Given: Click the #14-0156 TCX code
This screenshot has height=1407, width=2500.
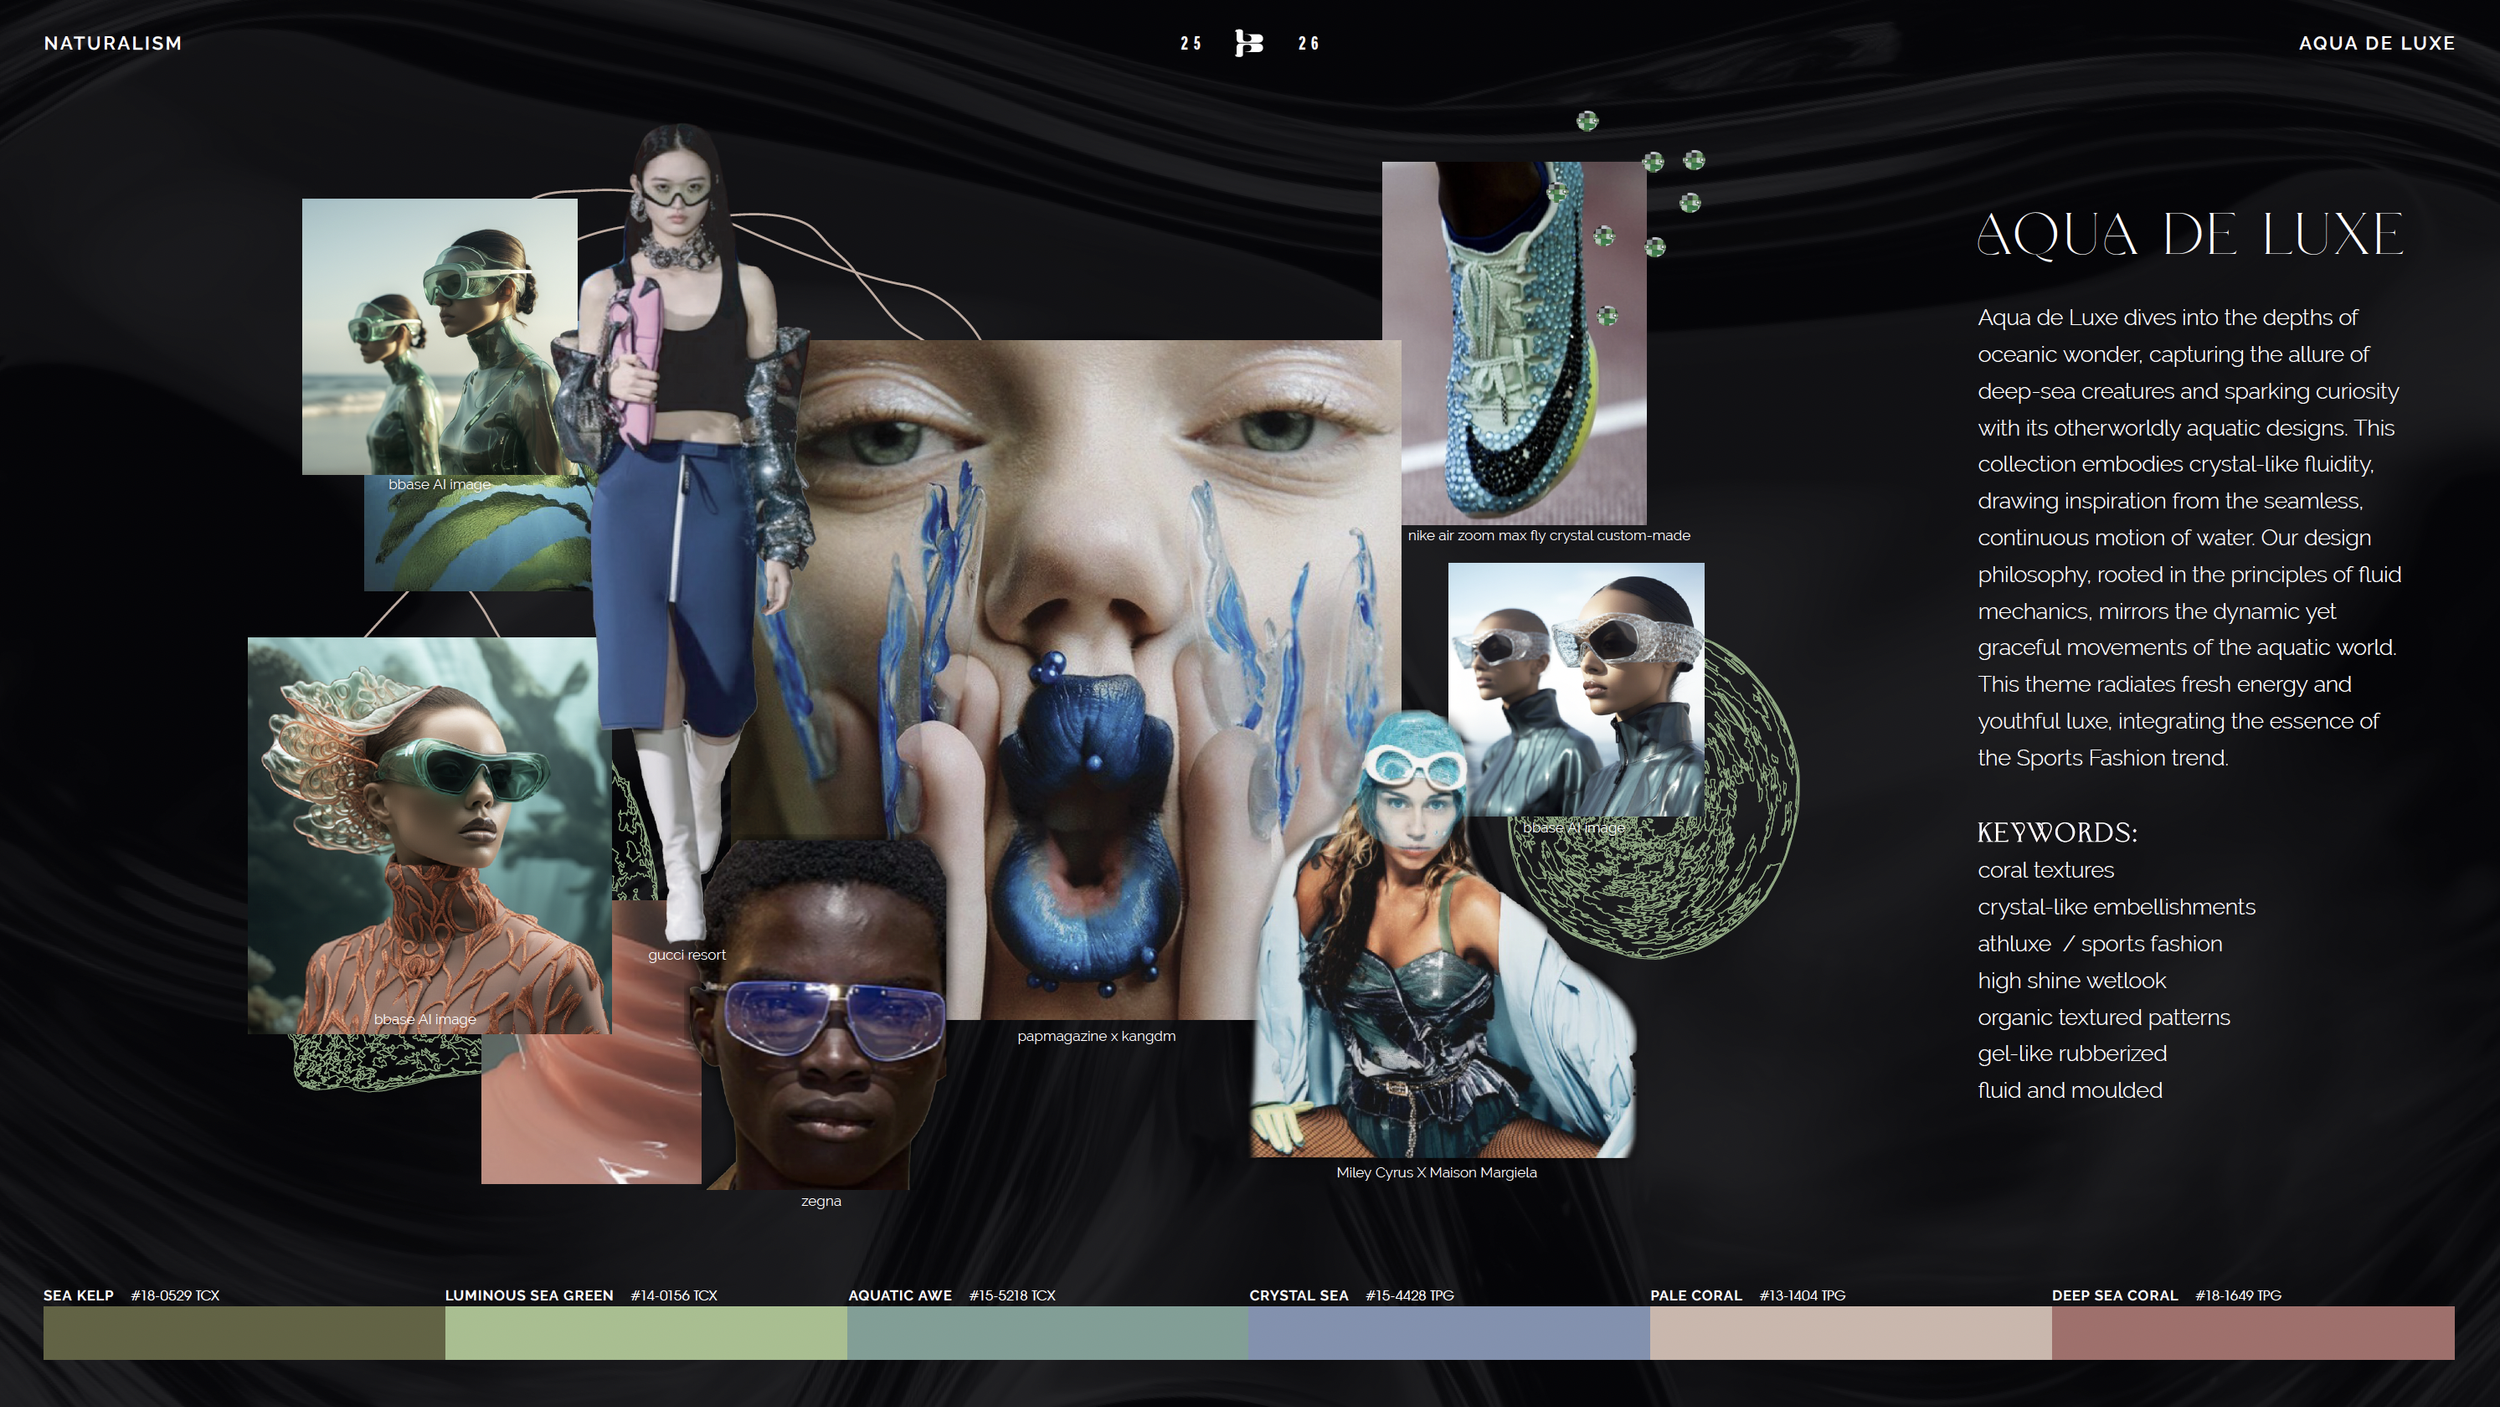Looking at the screenshot, I should [674, 1295].
